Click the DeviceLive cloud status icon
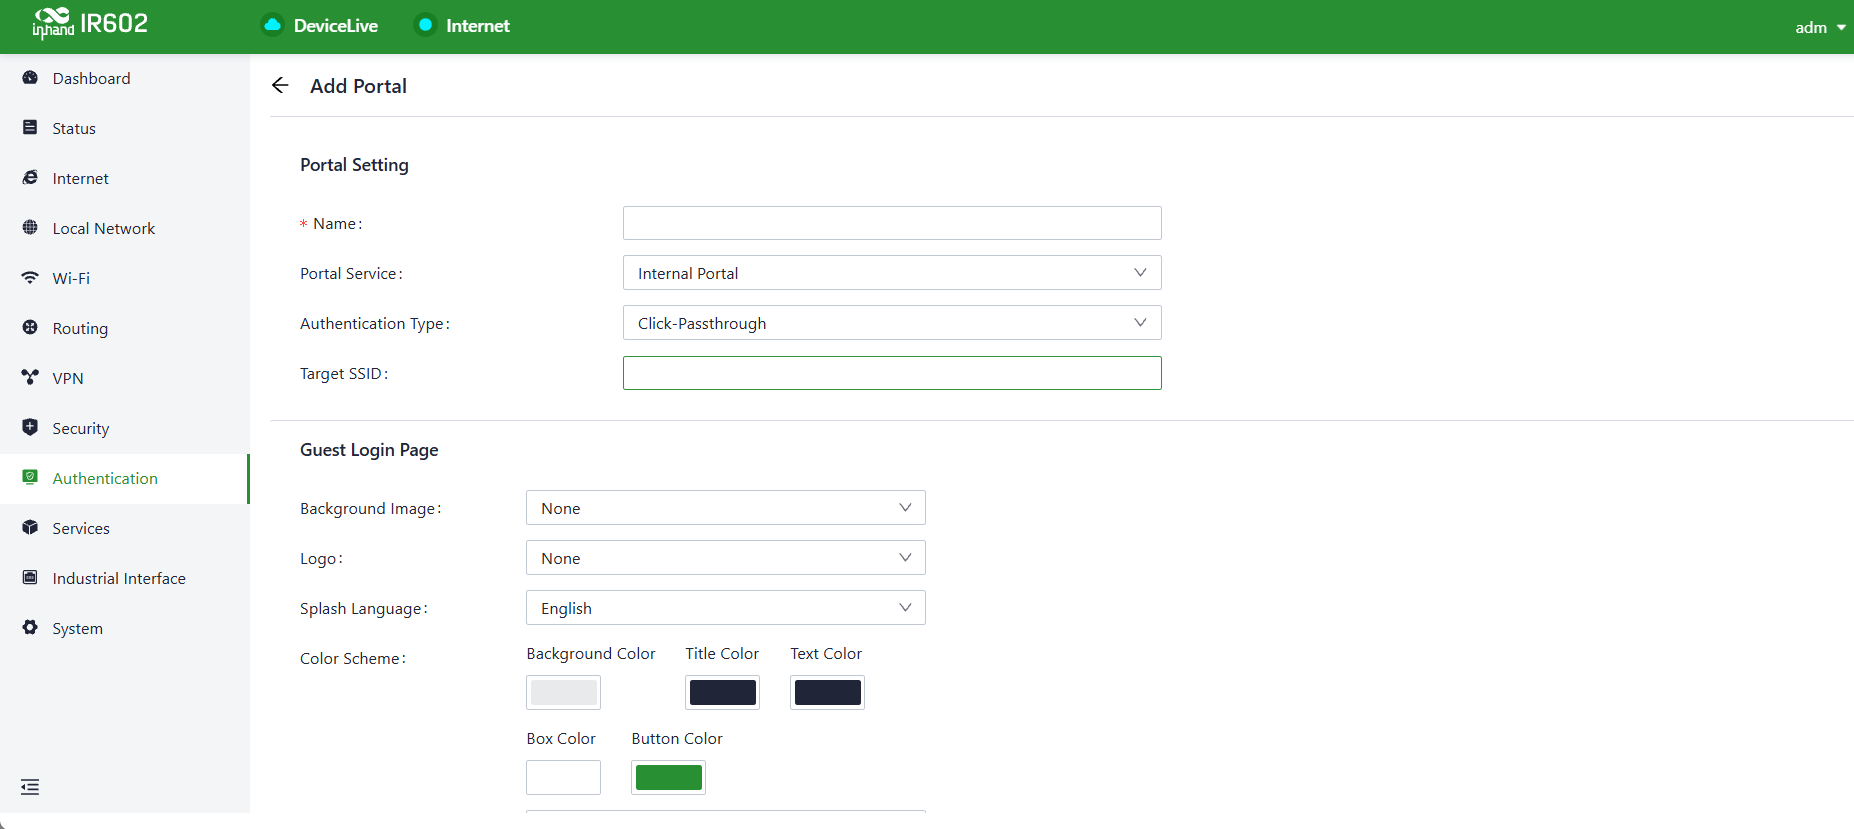 272,25
